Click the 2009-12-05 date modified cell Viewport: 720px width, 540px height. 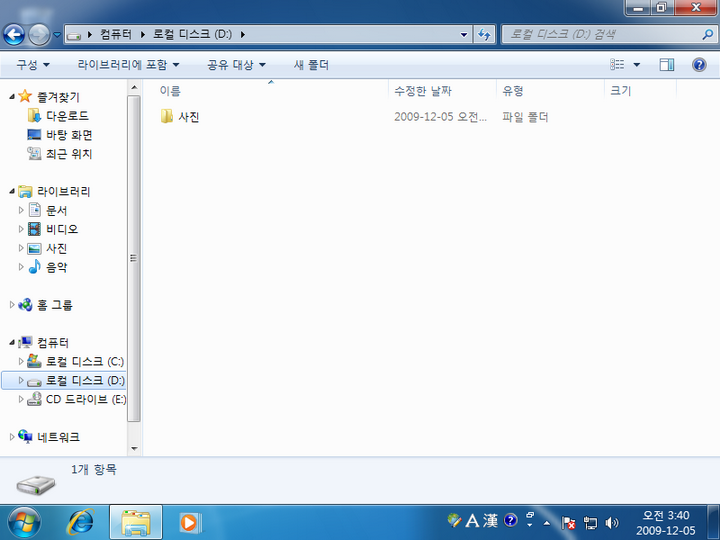point(440,117)
